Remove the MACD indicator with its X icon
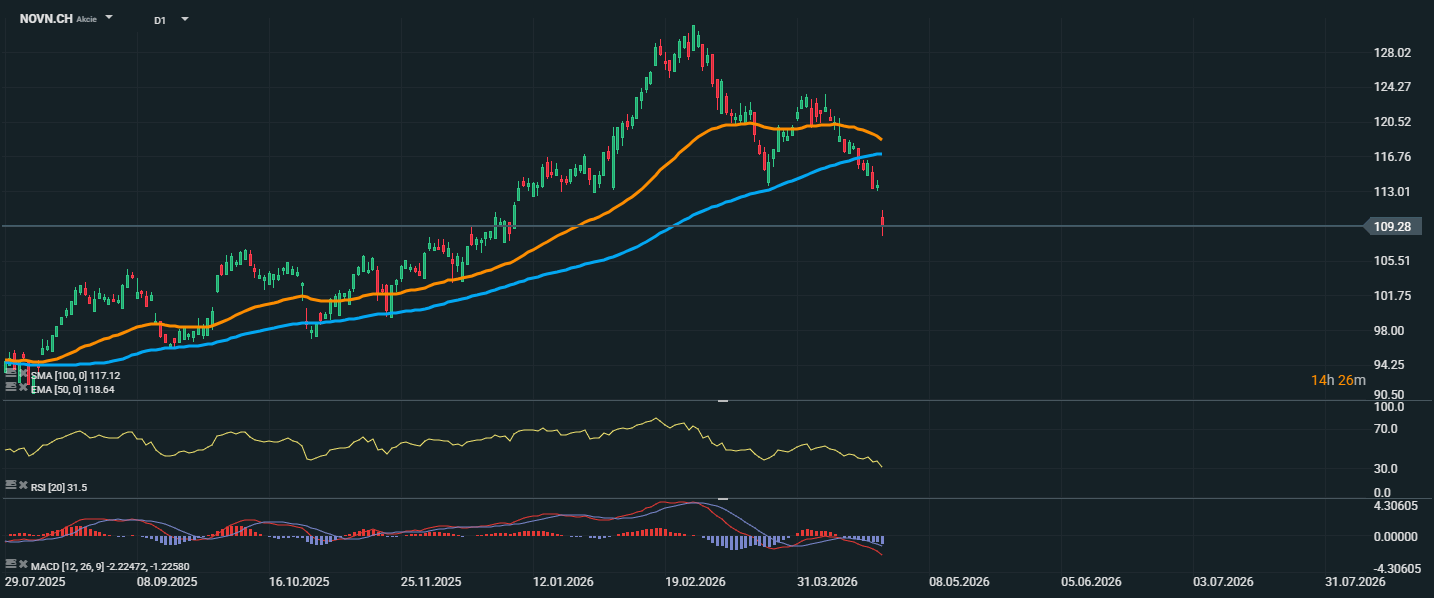The image size is (1434, 598). [23, 565]
